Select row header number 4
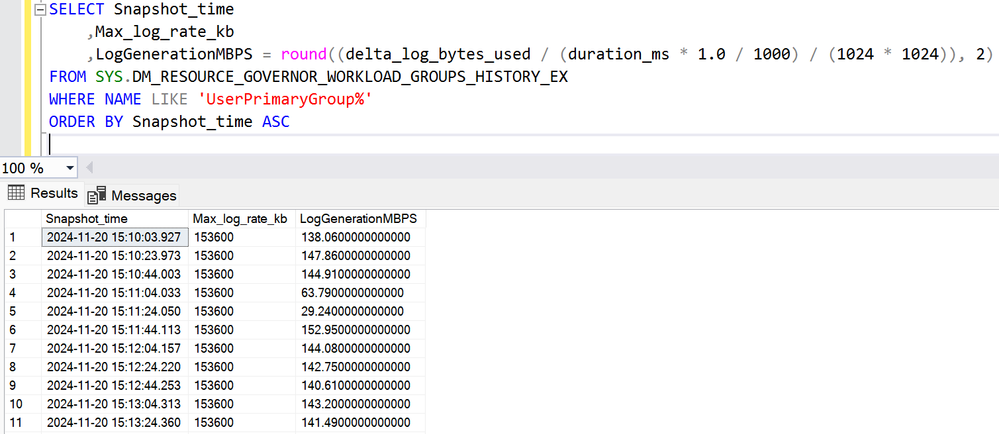Image resolution: width=999 pixels, height=434 pixels. click(22, 293)
